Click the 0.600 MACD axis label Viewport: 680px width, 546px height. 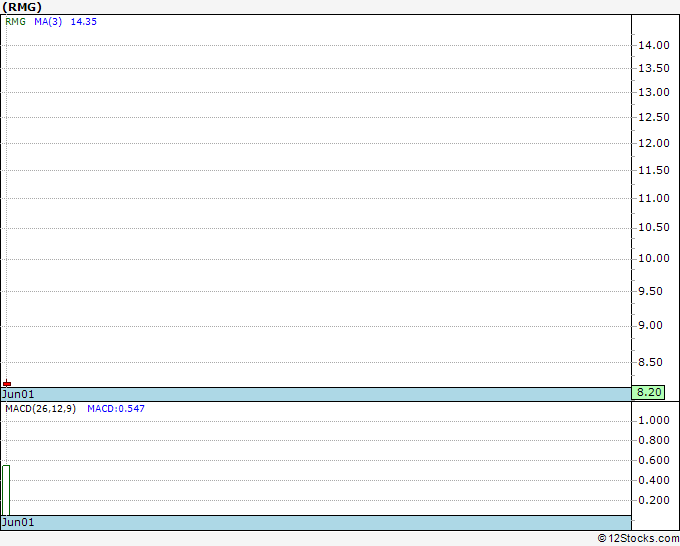[654, 460]
